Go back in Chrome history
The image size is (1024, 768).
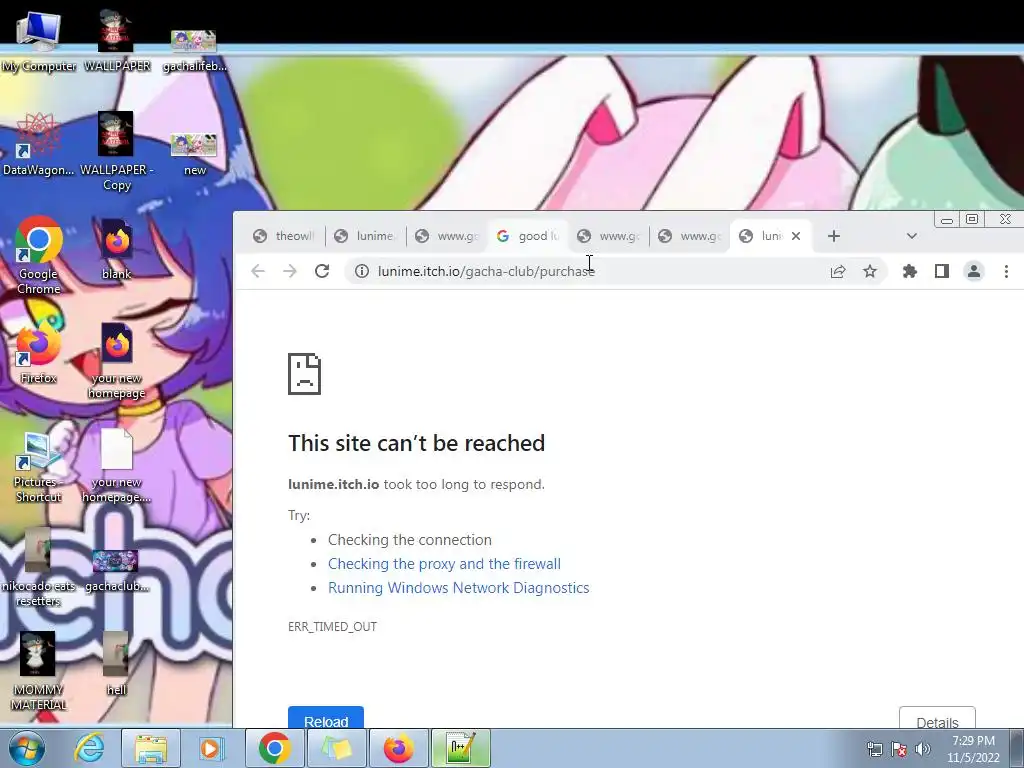click(x=258, y=271)
